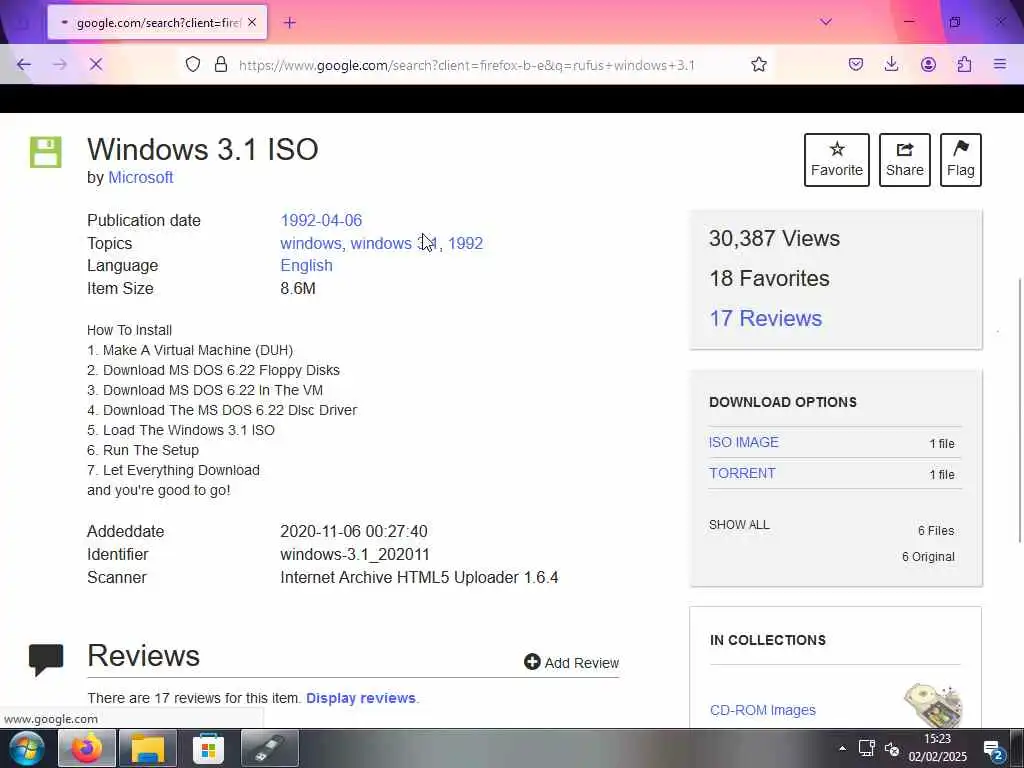Show hidden system tray icons
This screenshot has height=768, width=1024.
pyautogui.click(x=842, y=748)
